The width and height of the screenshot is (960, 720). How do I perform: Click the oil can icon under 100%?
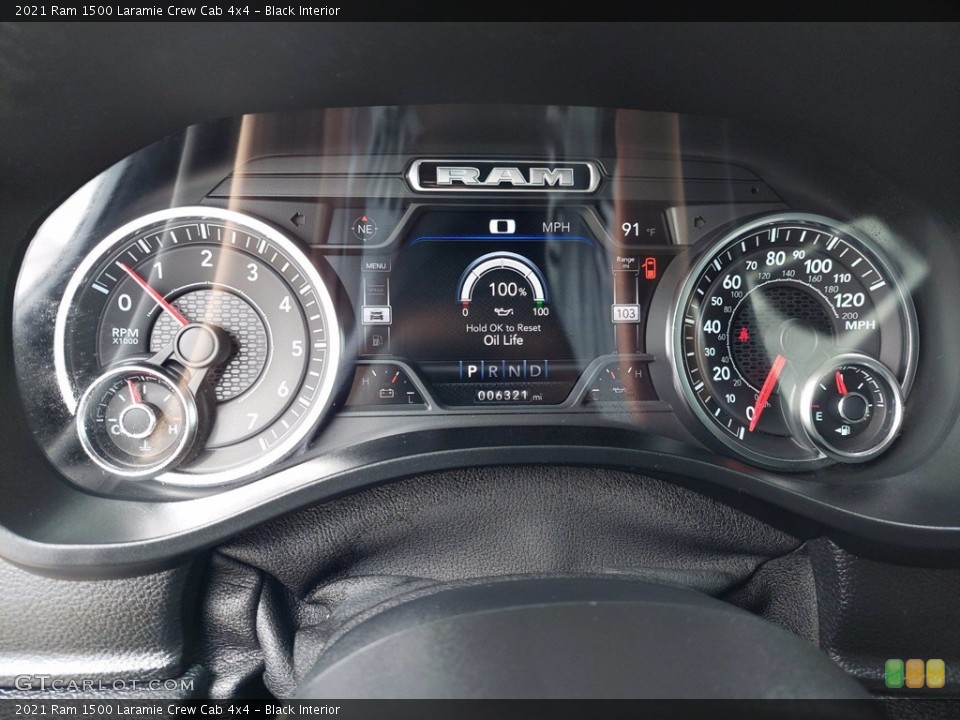(x=504, y=312)
